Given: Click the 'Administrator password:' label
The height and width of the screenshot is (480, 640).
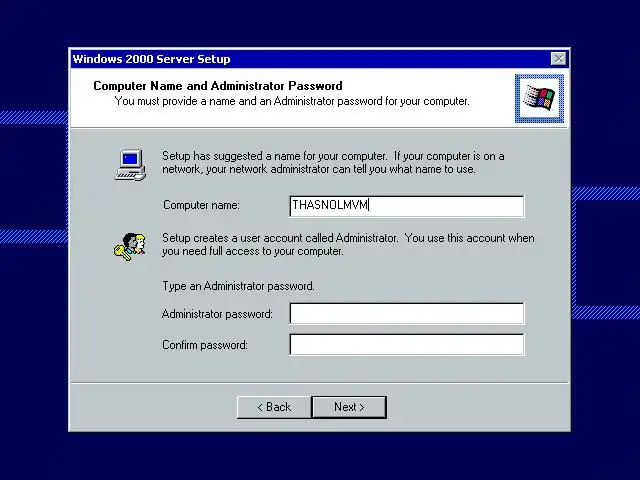Looking at the screenshot, I should point(217,314).
